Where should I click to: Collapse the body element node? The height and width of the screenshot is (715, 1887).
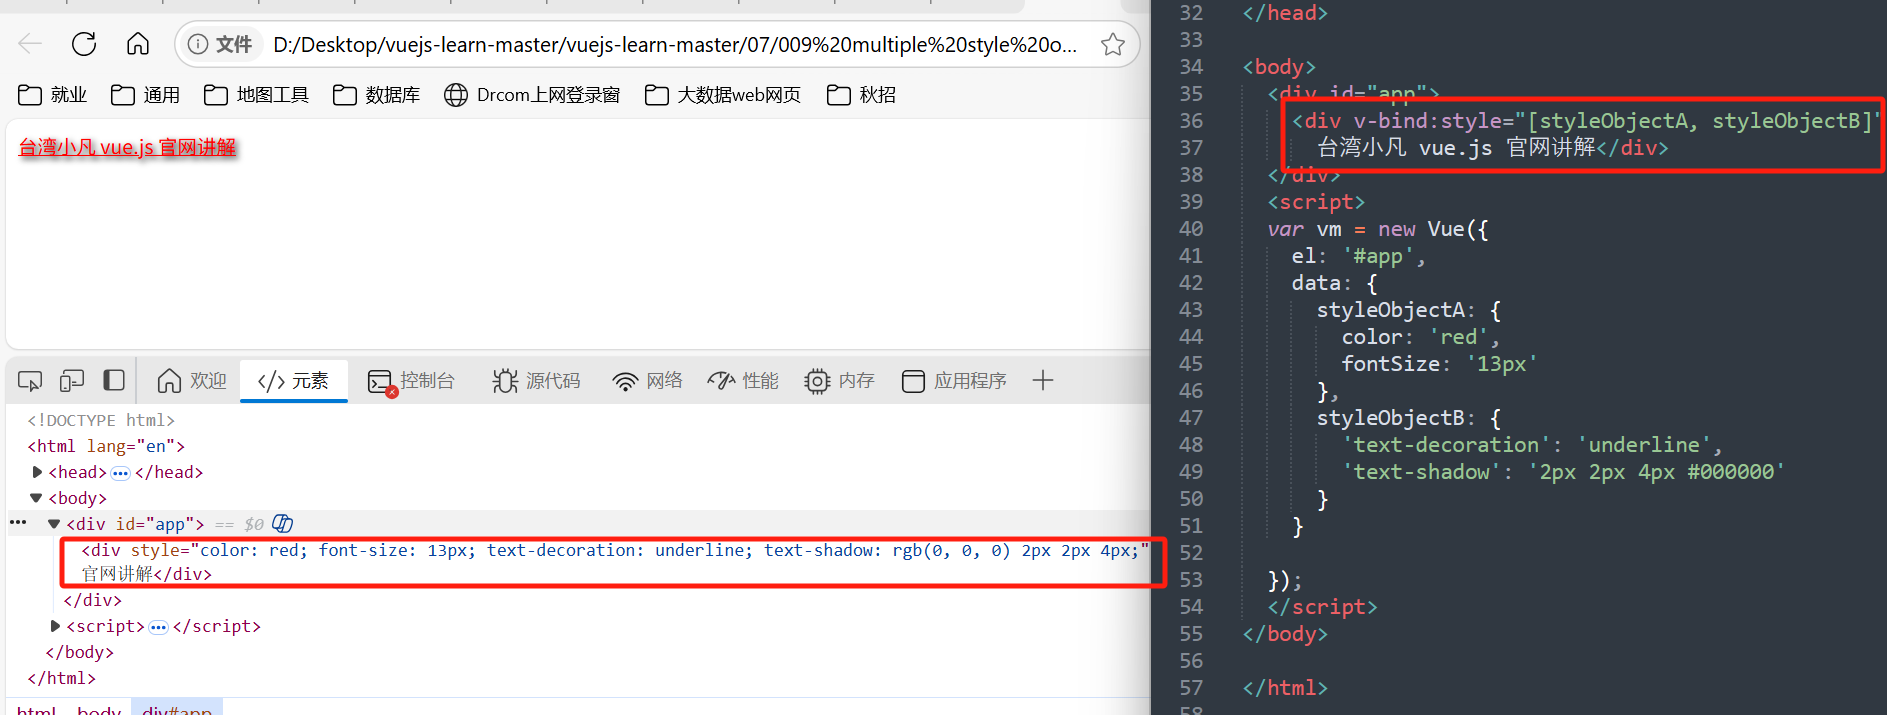point(36,498)
